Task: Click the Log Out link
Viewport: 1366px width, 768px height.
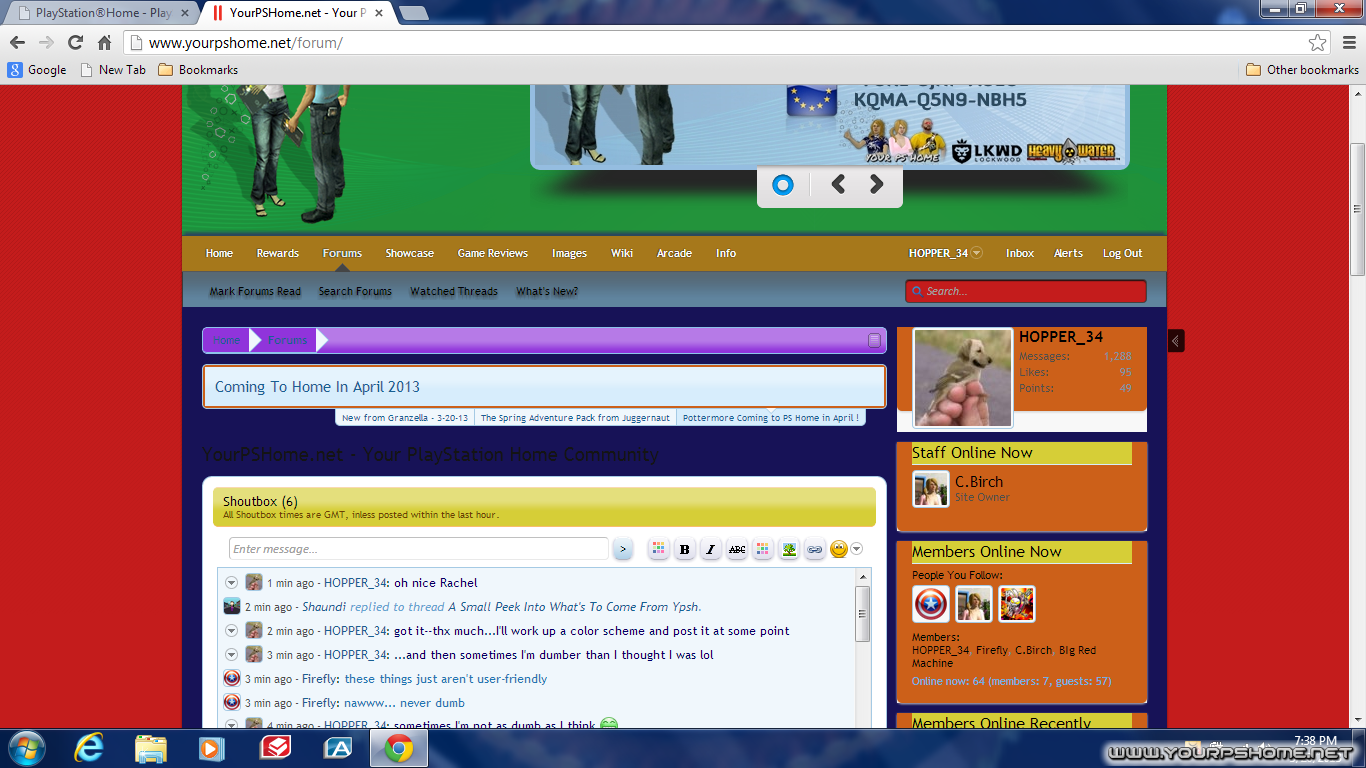Action: [x=1122, y=253]
